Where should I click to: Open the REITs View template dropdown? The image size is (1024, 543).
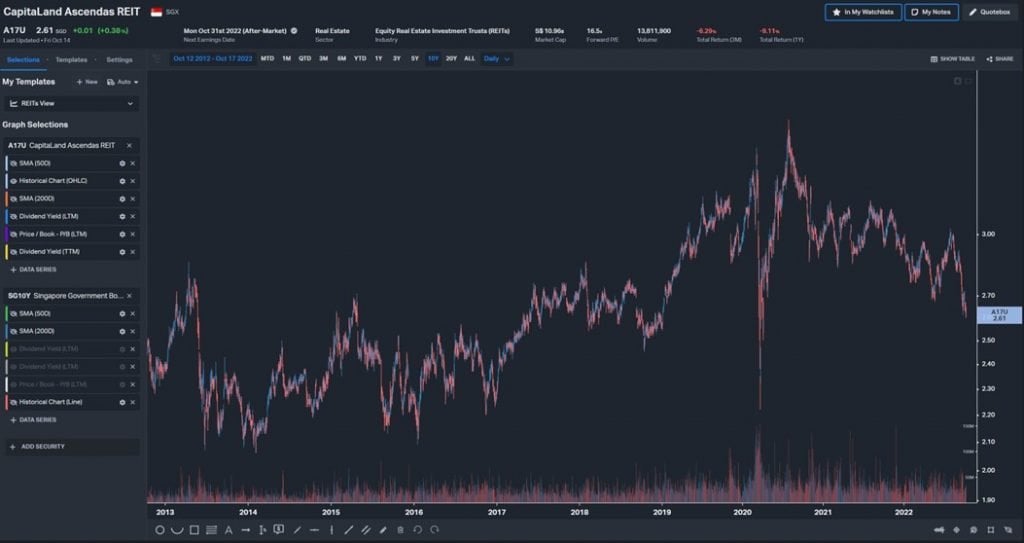pos(71,103)
